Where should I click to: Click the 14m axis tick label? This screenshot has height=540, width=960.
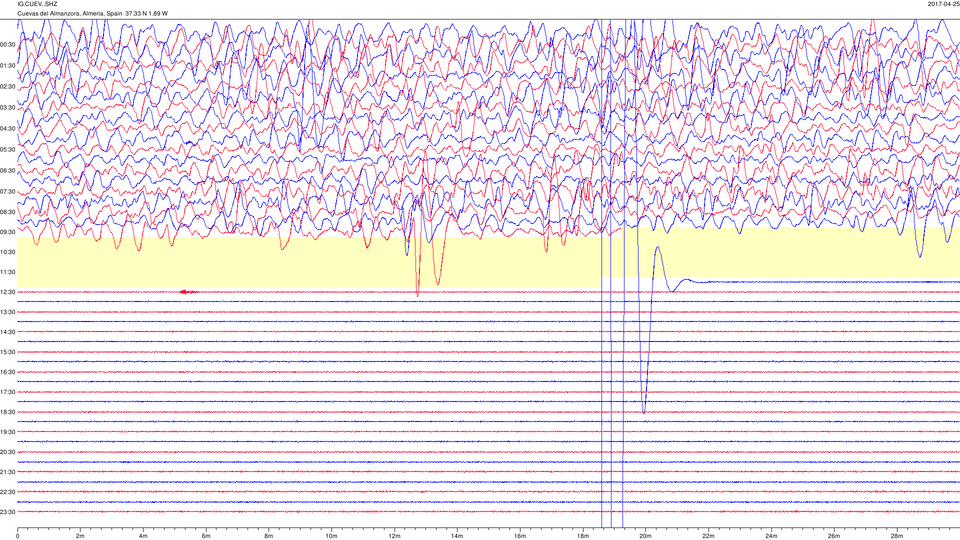tap(457, 536)
